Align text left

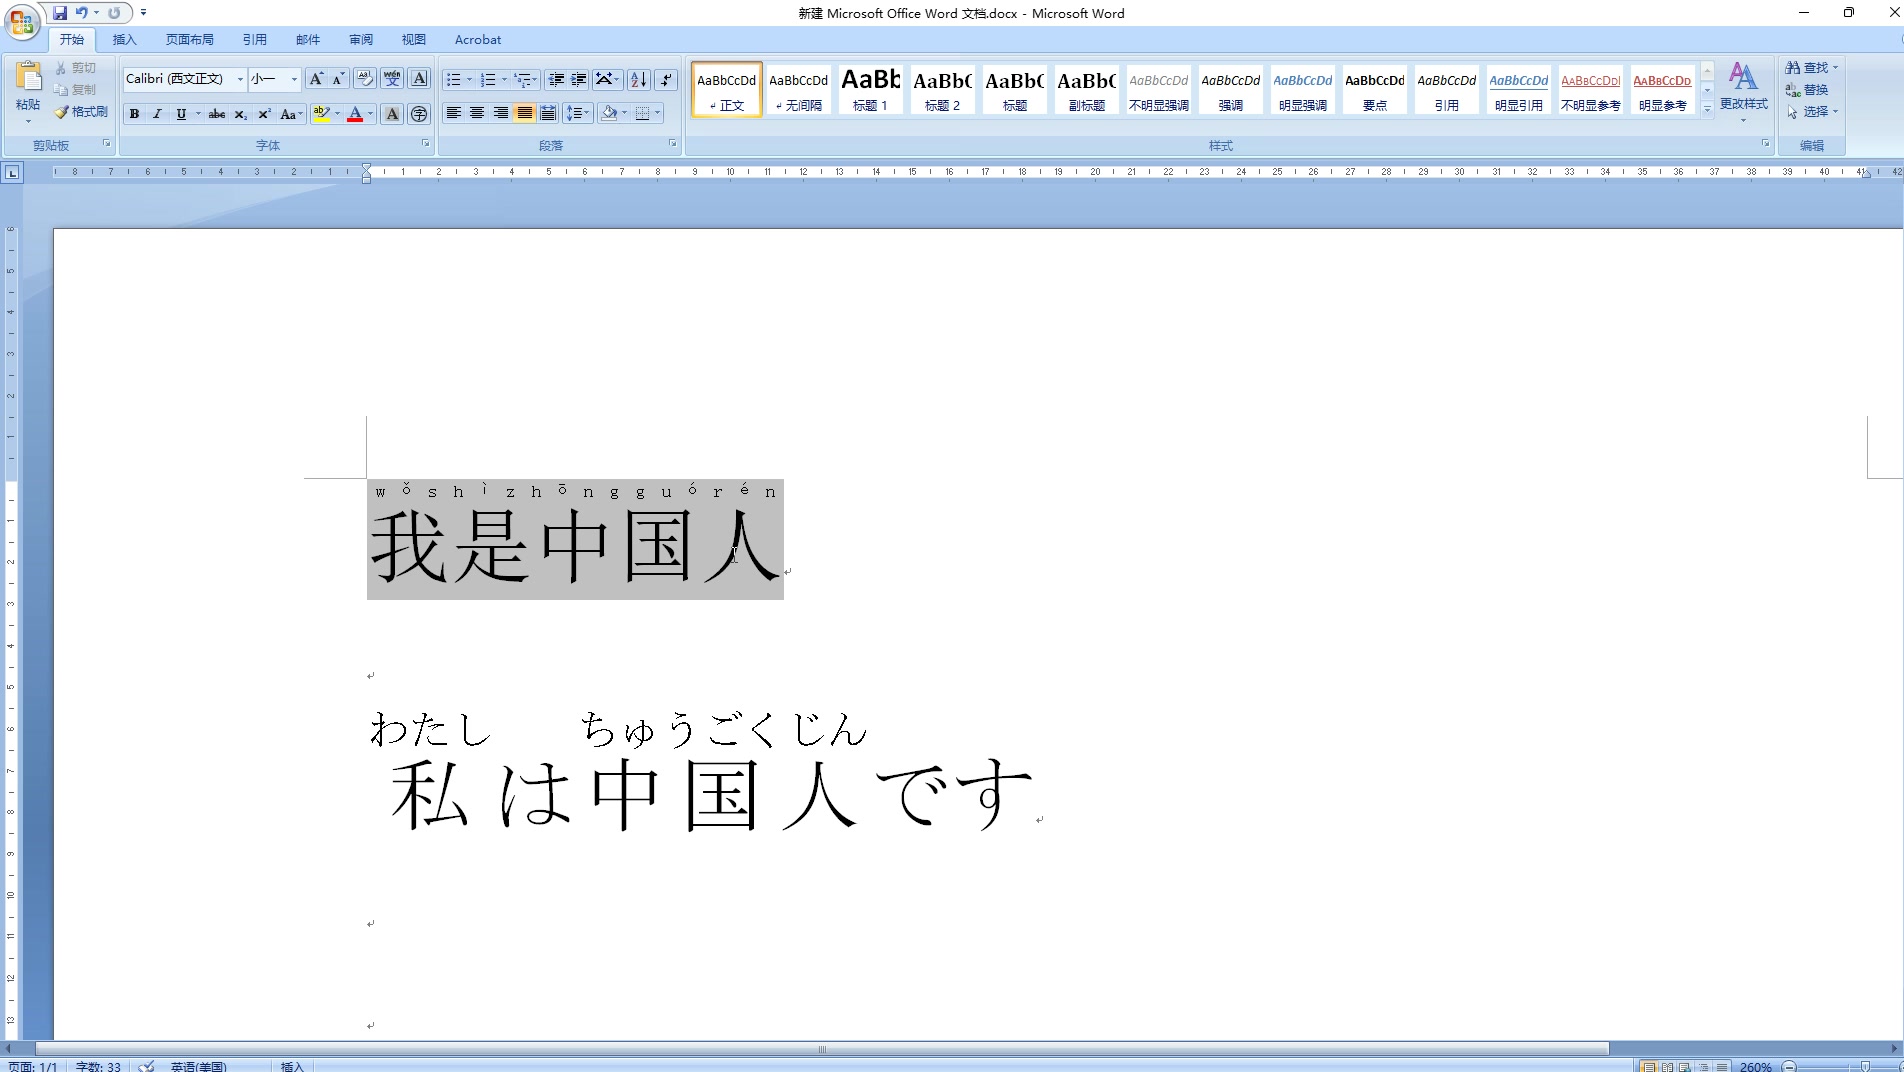click(453, 114)
